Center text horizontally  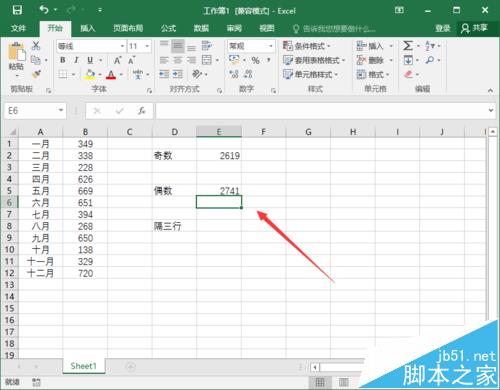[178, 60]
